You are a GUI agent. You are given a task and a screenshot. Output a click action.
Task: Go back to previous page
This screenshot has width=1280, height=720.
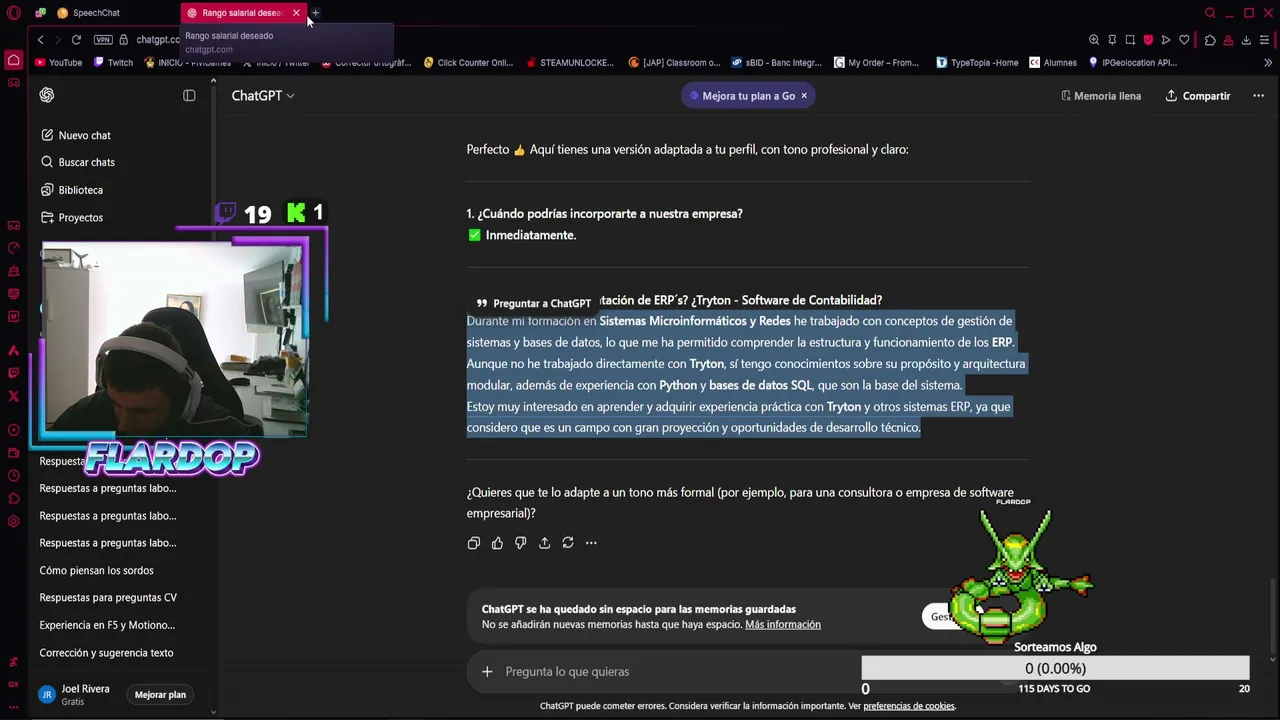pyautogui.click(x=40, y=40)
